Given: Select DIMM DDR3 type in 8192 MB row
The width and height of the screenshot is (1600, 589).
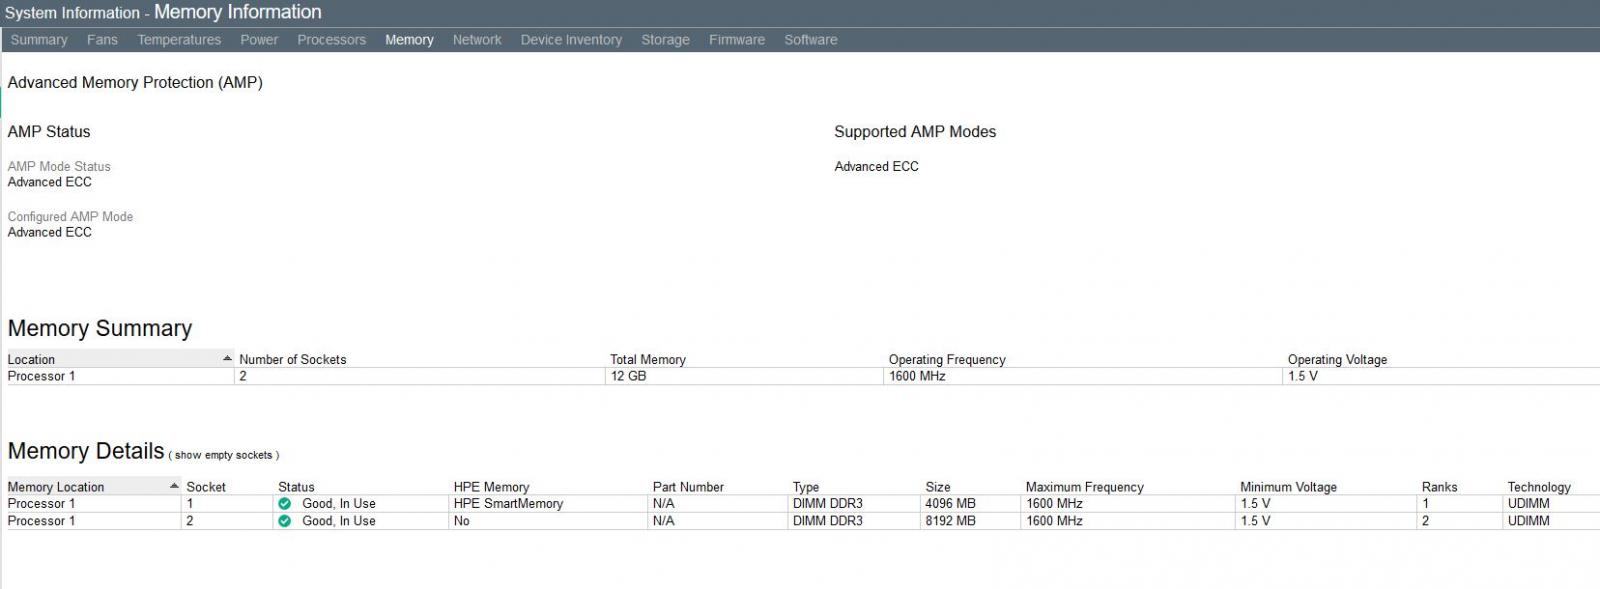Looking at the screenshot, I should point(828,521).
